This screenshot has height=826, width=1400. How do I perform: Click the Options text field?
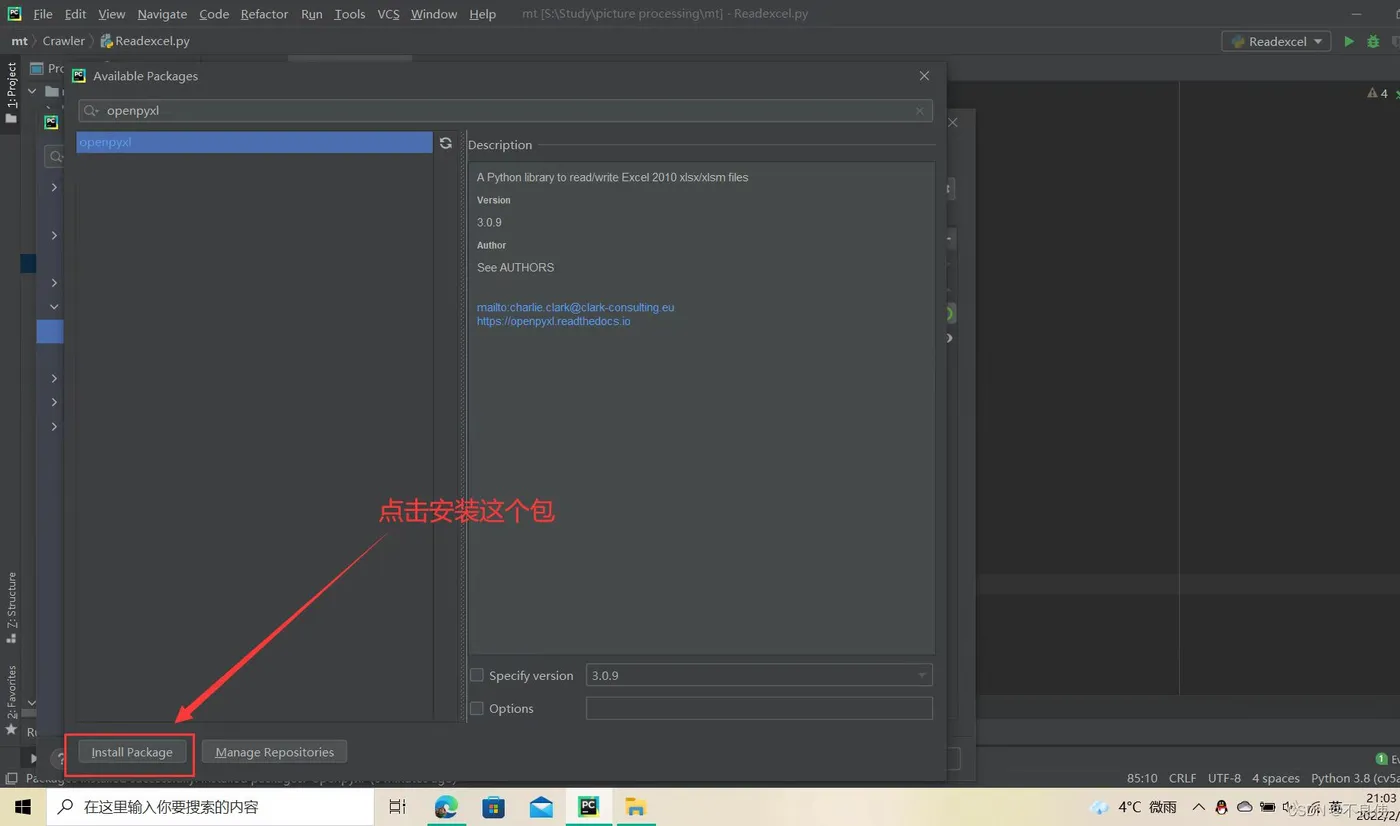click(x=759, y=708)
